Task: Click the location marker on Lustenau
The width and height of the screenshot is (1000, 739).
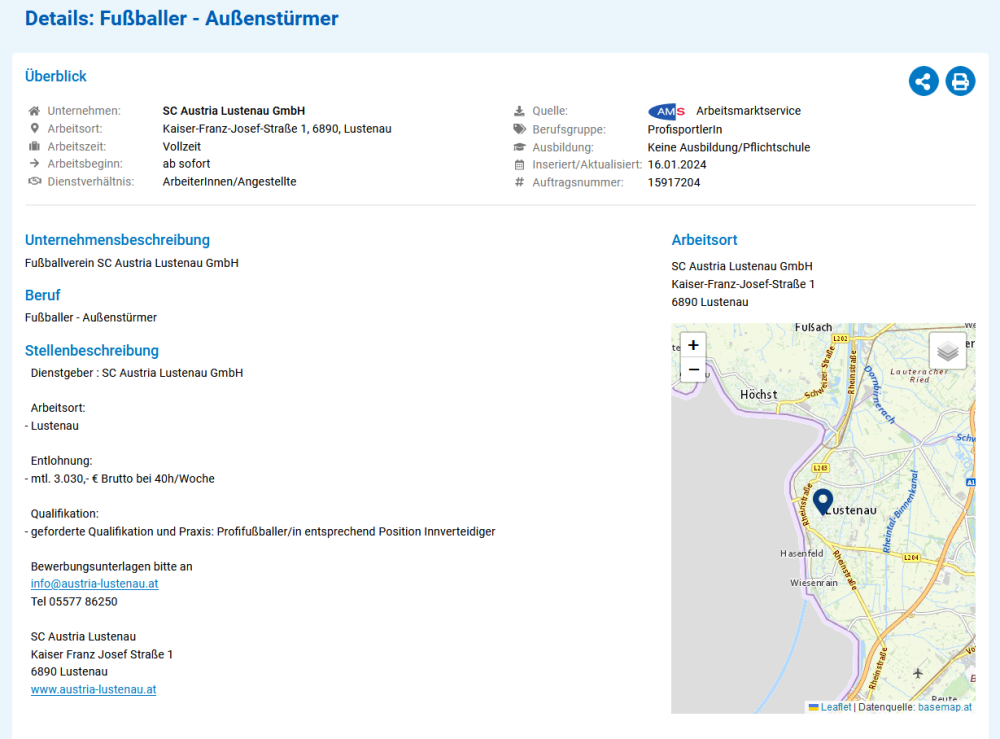Action: 823,501
